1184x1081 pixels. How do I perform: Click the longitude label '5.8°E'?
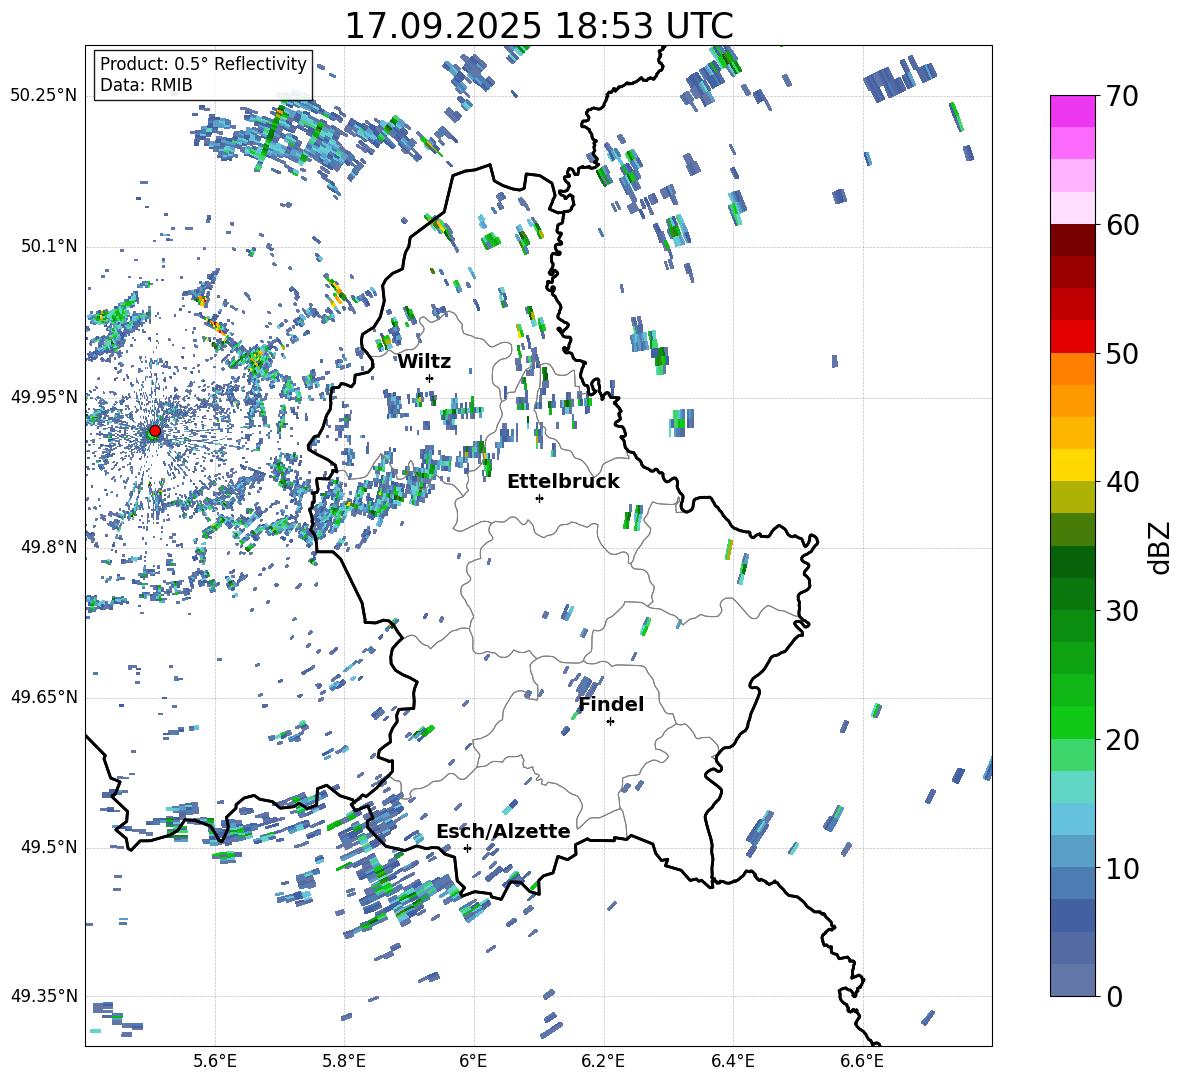pos(344,1061)
